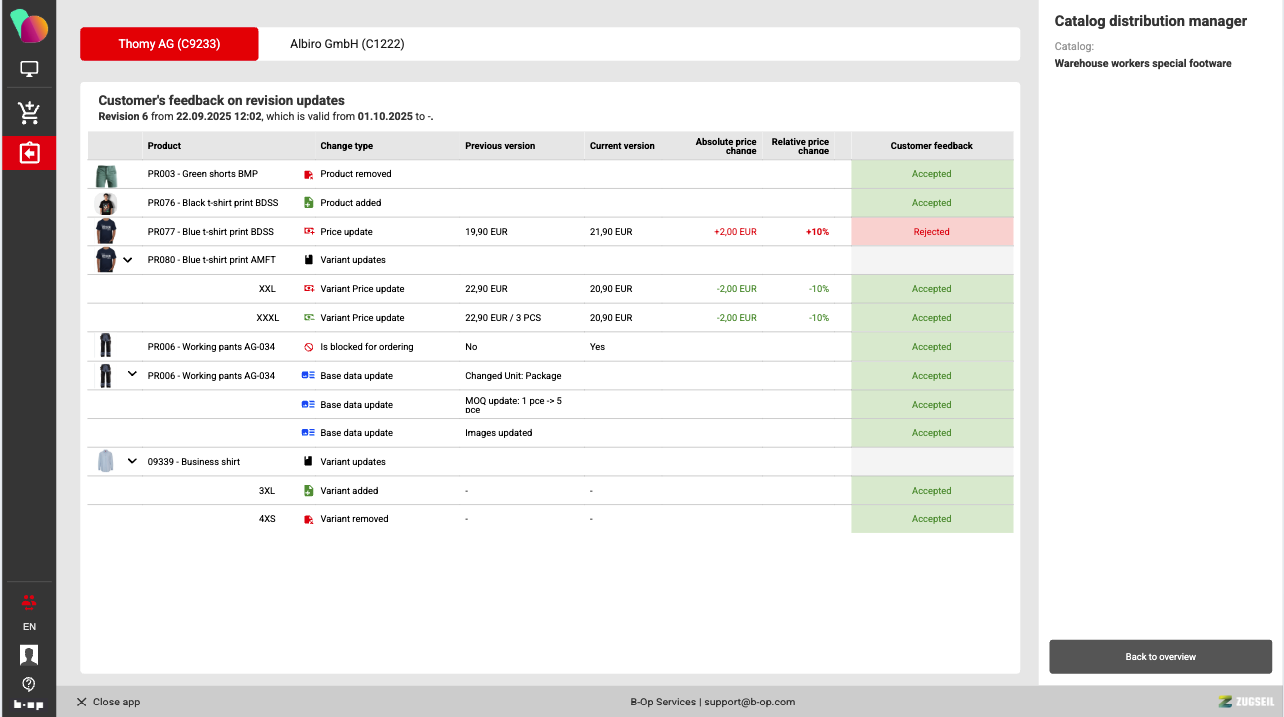1284x717 pixels.
Task: Open the add-to-cart icon in sidebar
Action: pyautogui.click(x=29, y=112)
